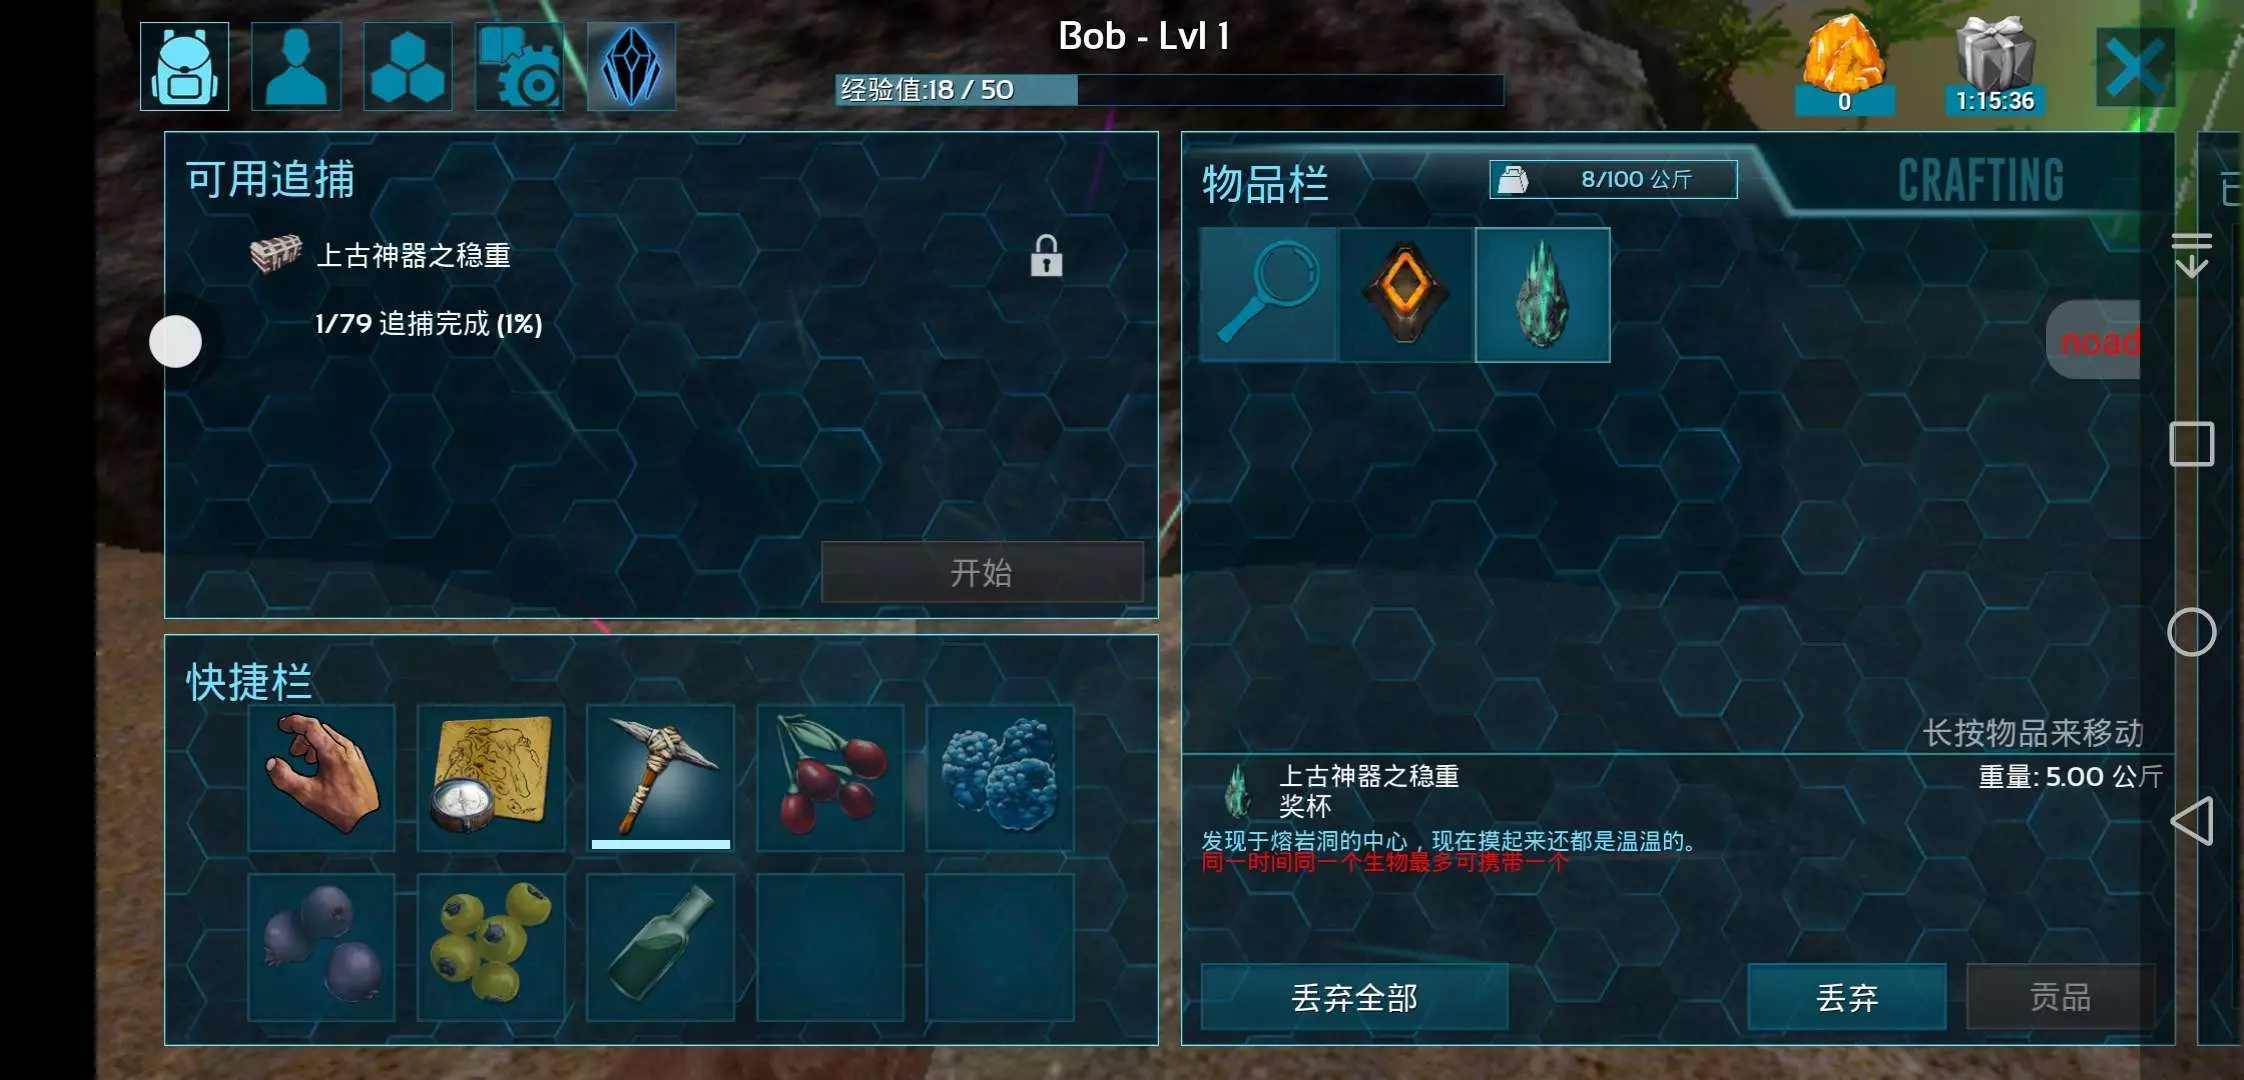This screenshot has height=1080, width=2244.
Task: Click the 贡品 tribute button
Action: tap(2060, 997)
